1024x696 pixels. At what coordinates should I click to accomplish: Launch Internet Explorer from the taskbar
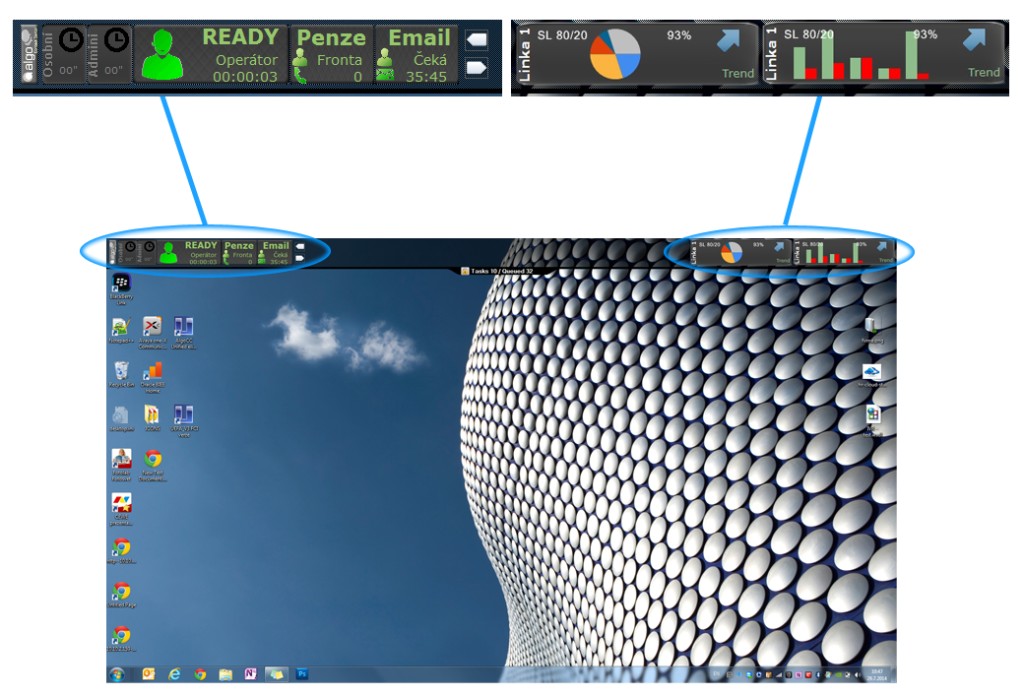coord(174,674)
